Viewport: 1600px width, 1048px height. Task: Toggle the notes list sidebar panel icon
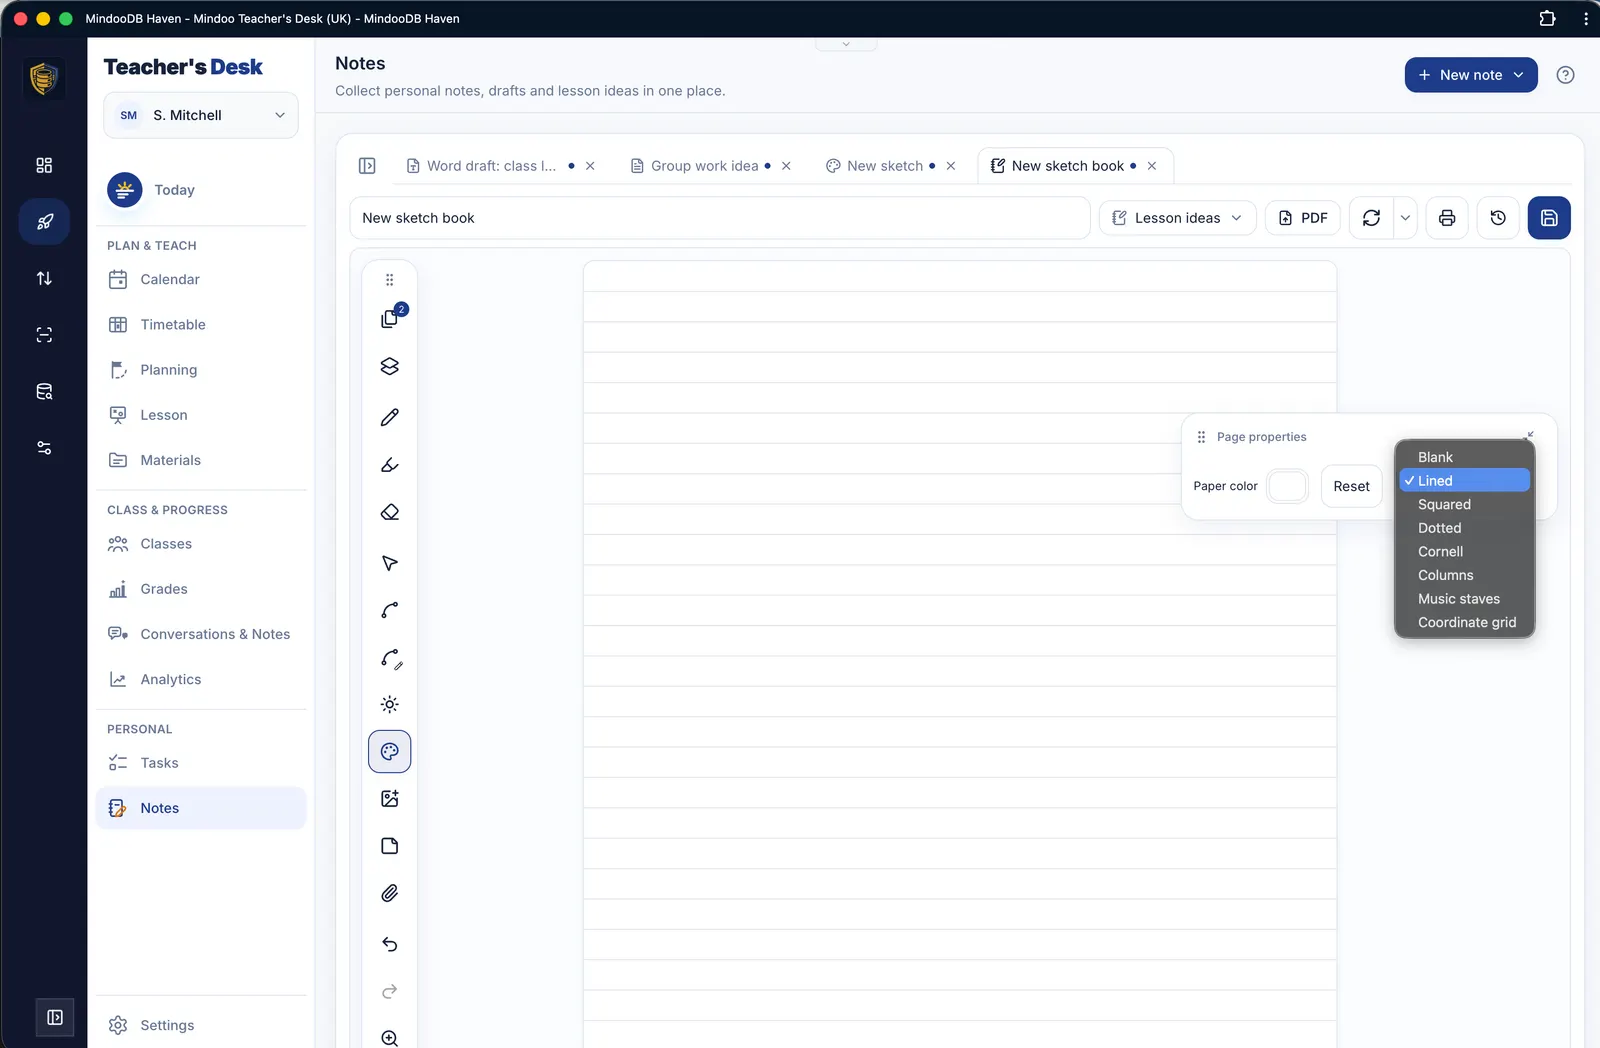(367, 166)
